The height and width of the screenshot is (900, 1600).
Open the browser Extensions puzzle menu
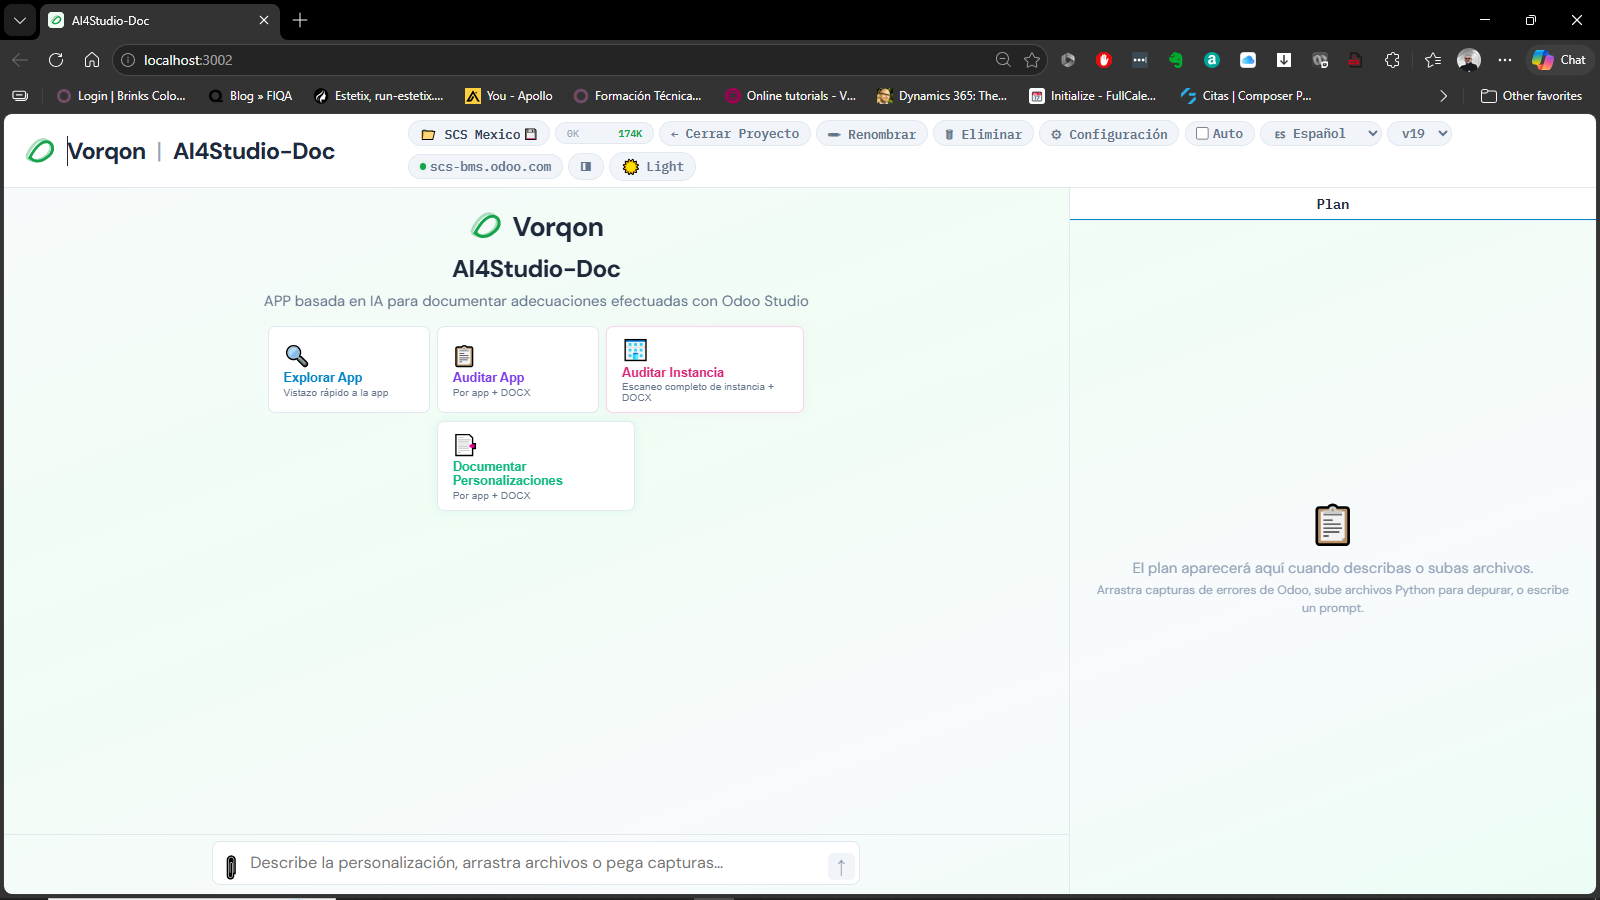coord(1392,60)
